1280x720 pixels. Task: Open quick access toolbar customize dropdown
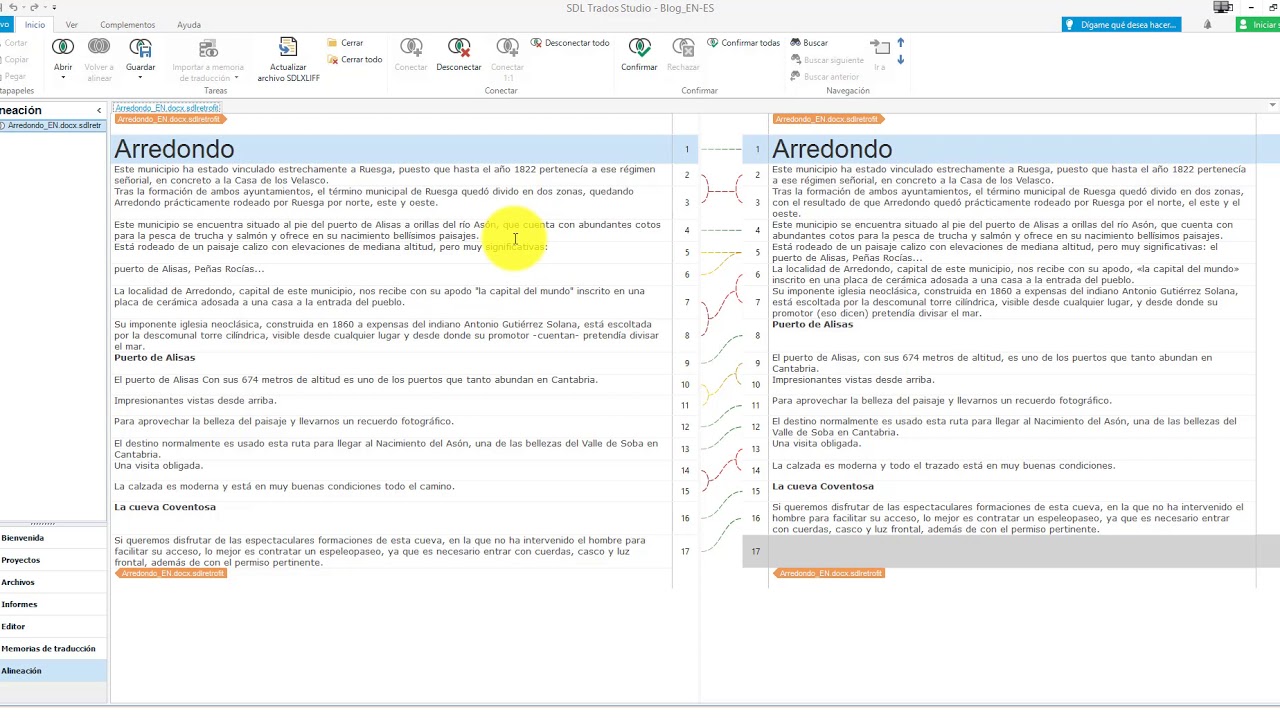click(54, 7)
